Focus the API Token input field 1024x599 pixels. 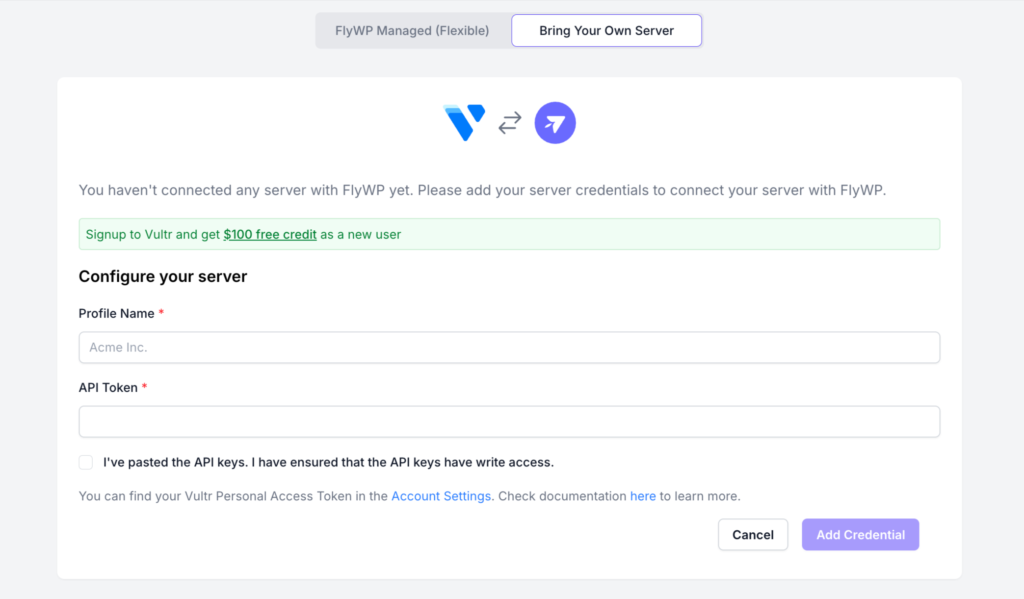[509, 421]
